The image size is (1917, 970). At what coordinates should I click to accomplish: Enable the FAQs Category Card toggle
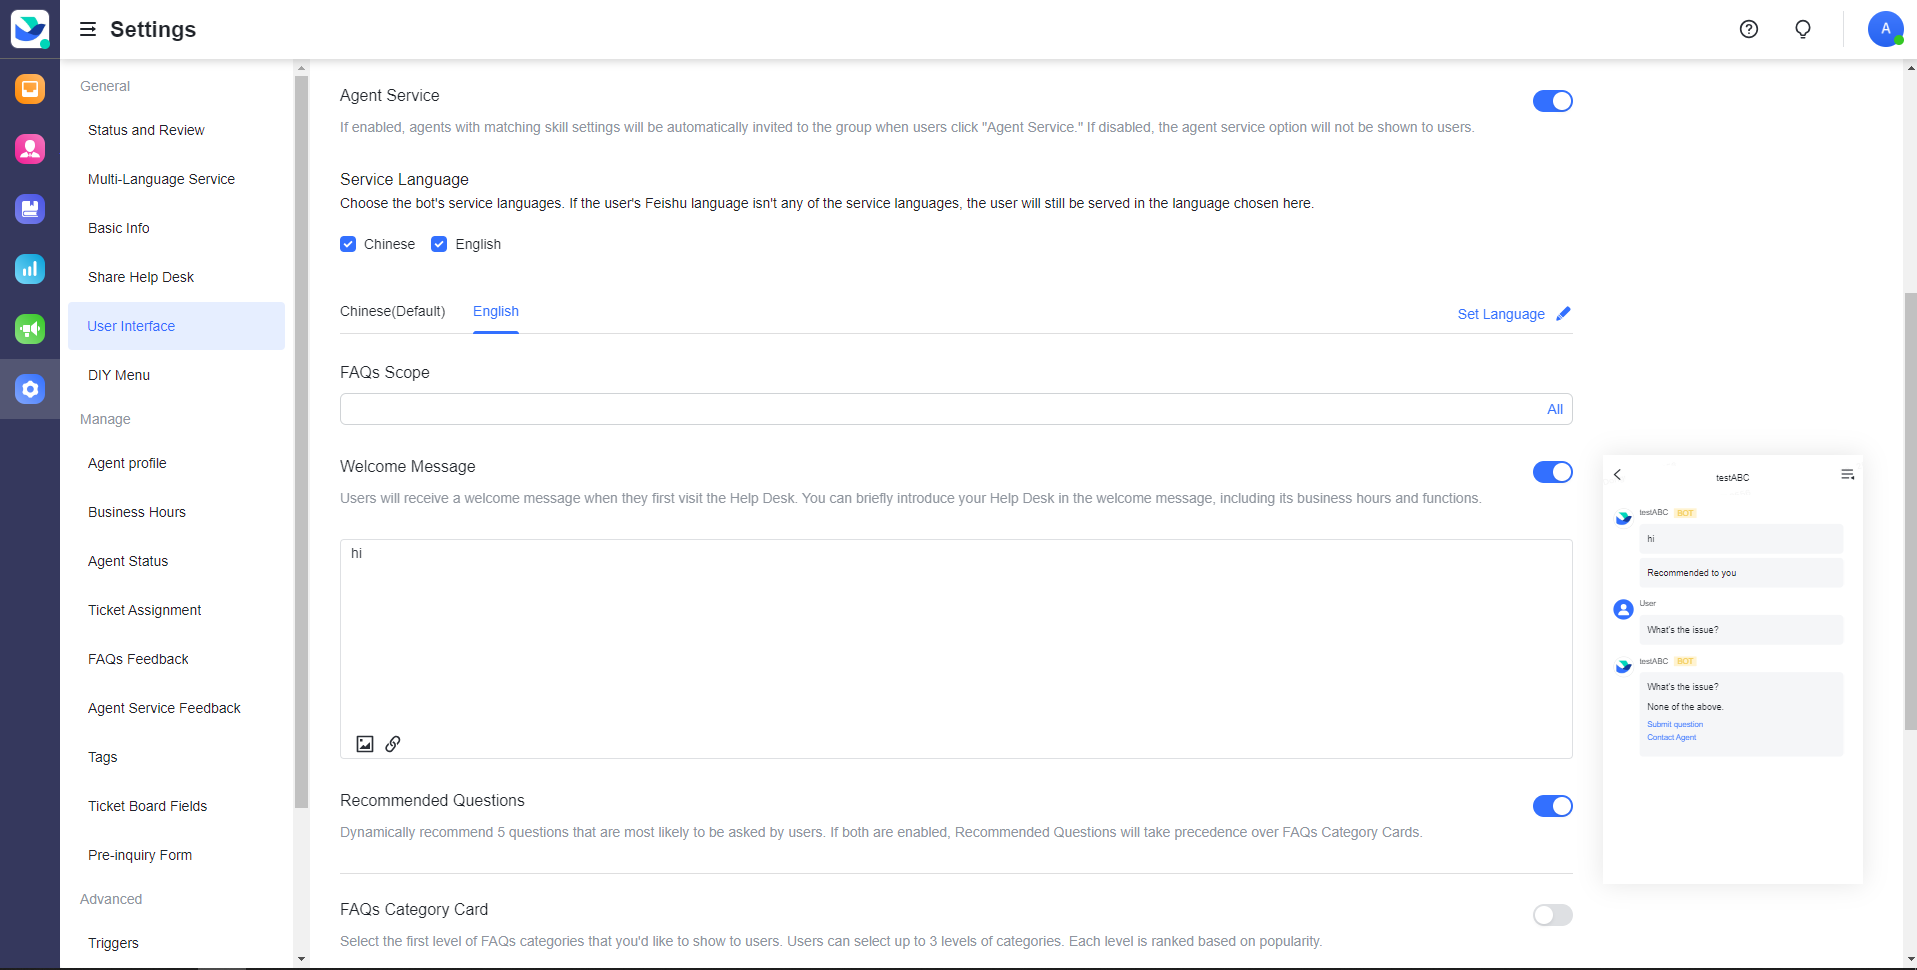pos(1552,915)
